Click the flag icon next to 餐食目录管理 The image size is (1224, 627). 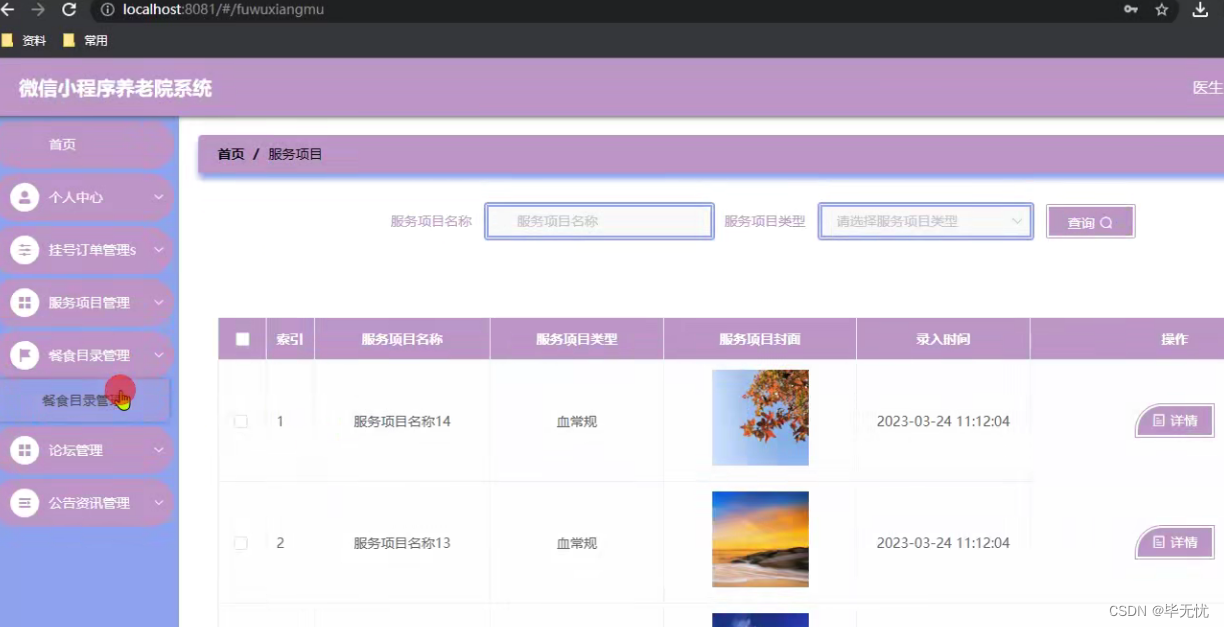coord(23,354)
